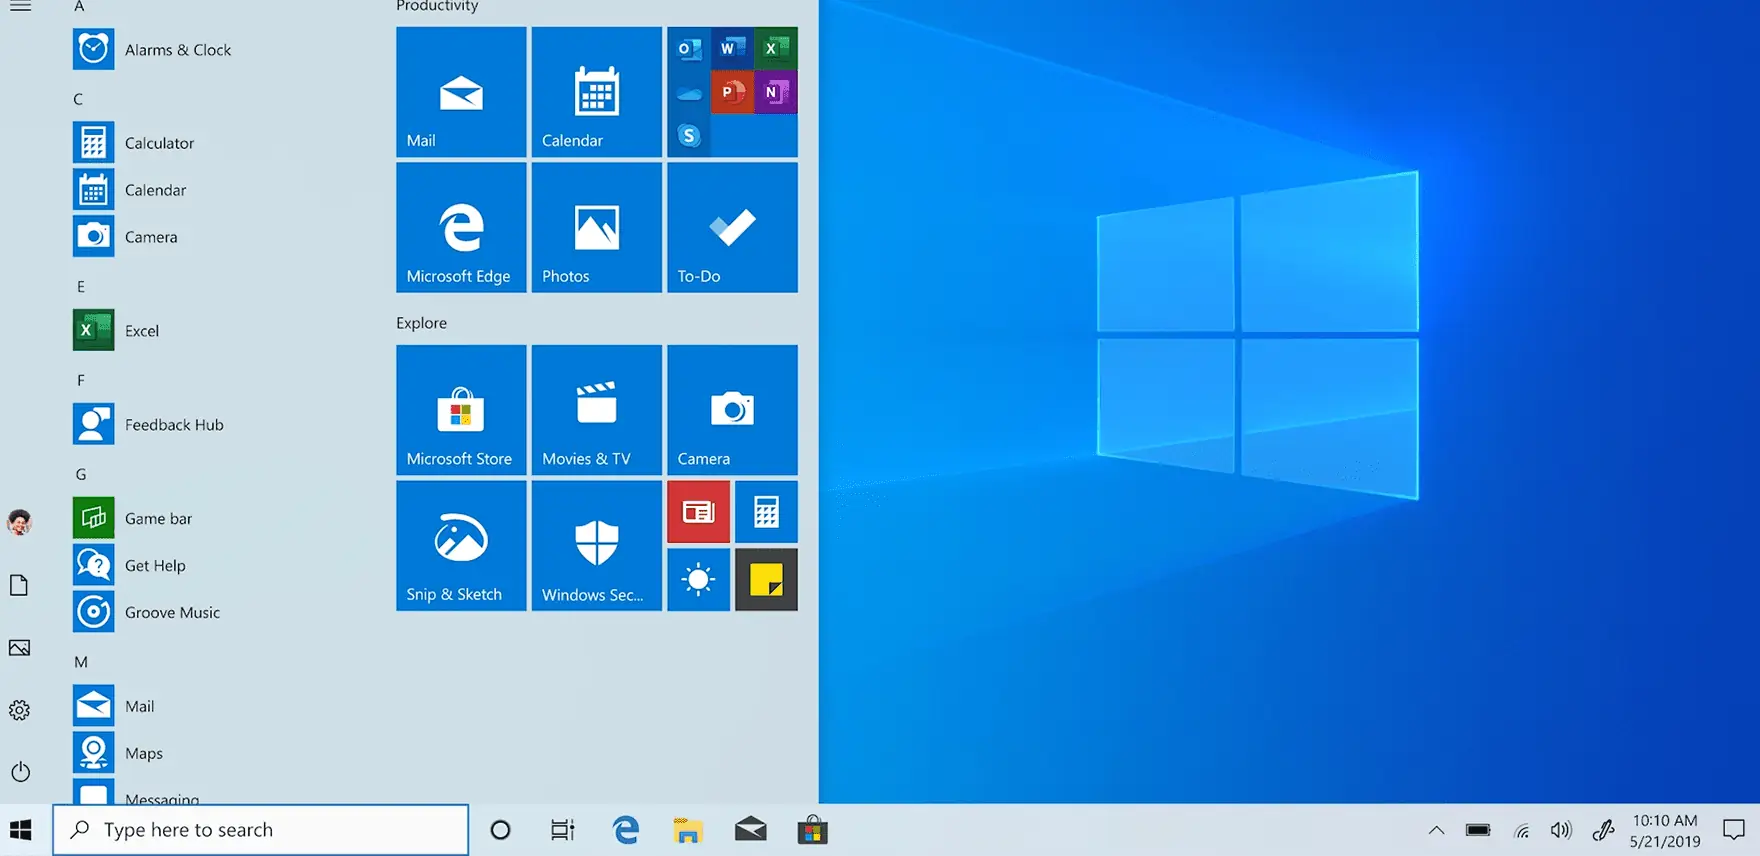Click the Calendar tile in Productivity
1760x856 pixels.
(x=597, y=92)
